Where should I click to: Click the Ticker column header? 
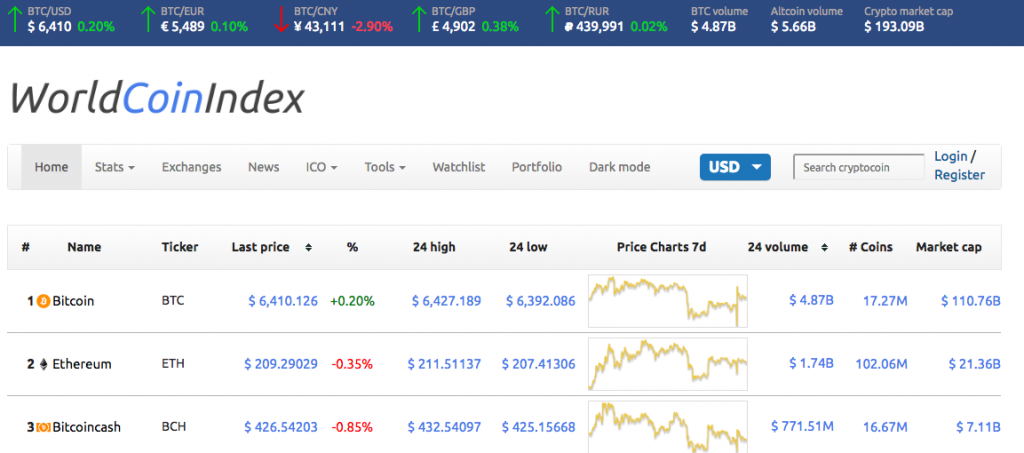(x=180, y=247)
